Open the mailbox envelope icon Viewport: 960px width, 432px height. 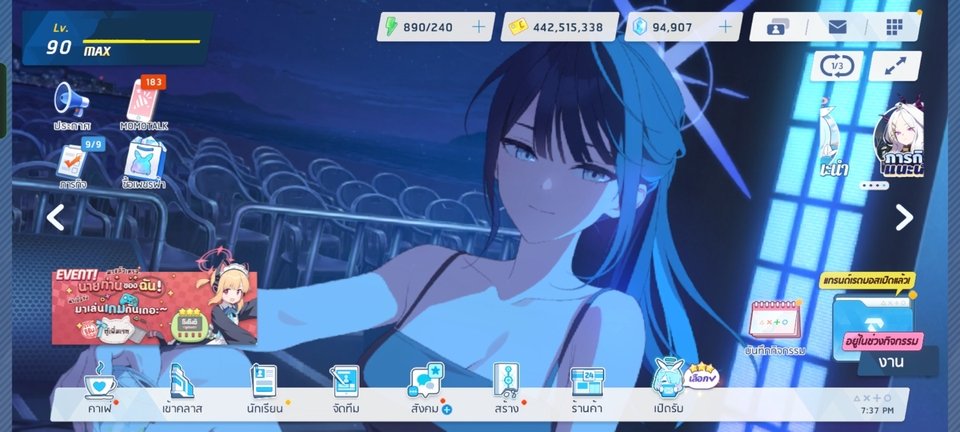tap(837, 27)
